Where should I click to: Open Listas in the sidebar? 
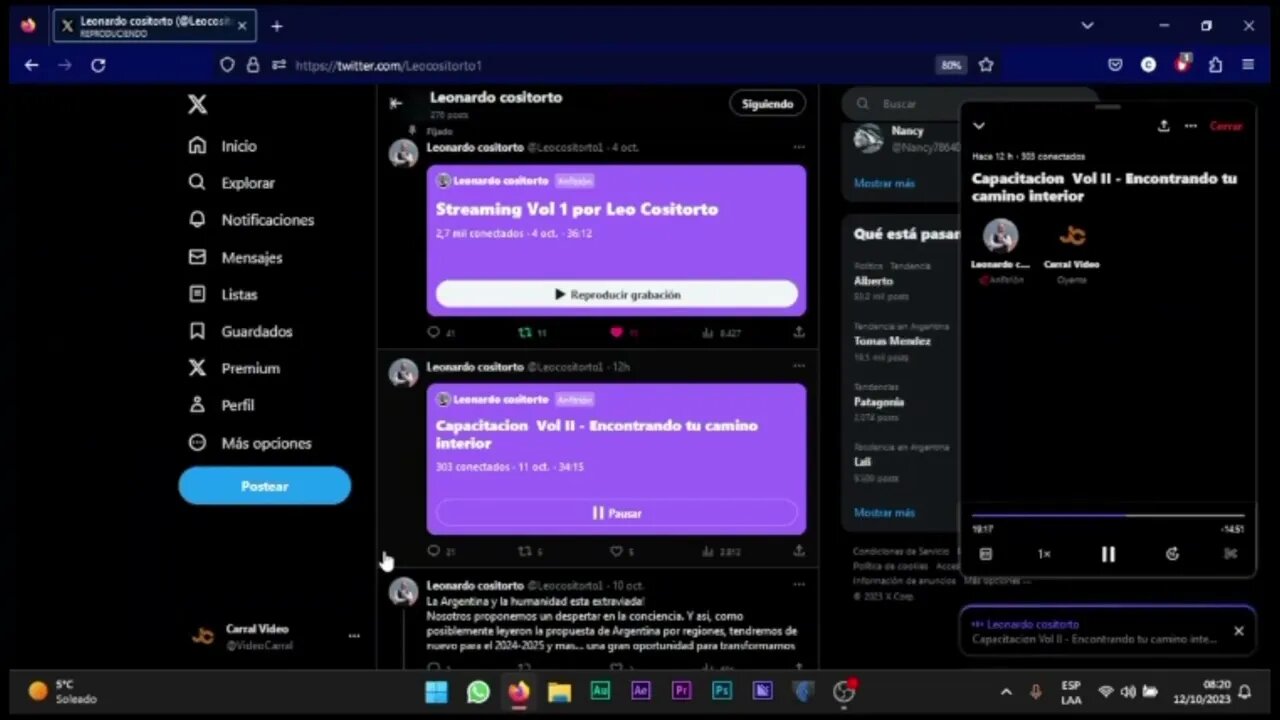[223, 294]
